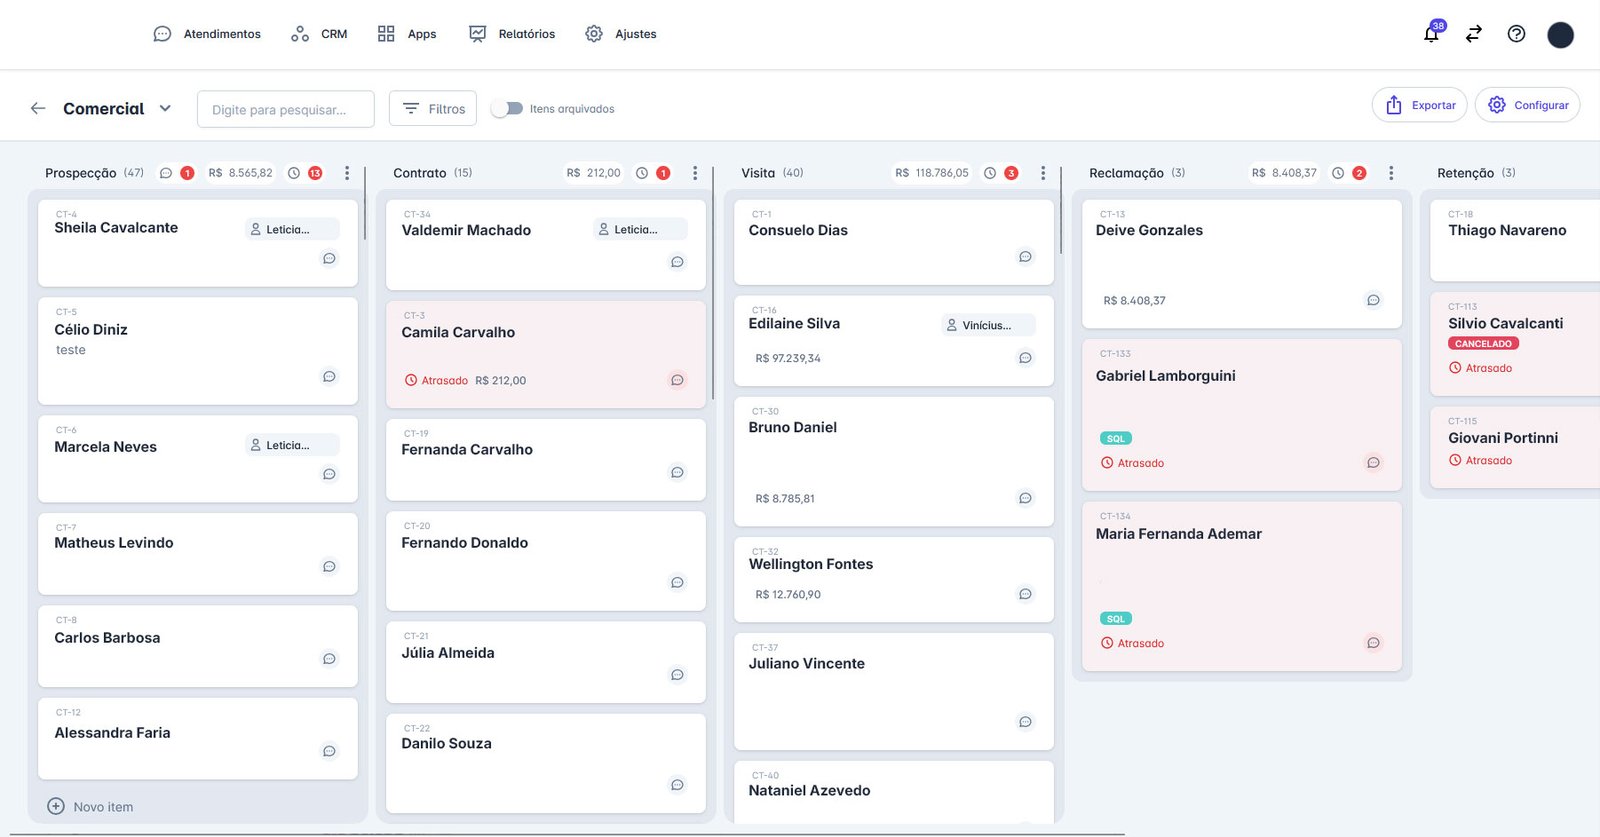Viewport: 1600px width, 837px height.
Task: Open the Giovani Portinni card
Action: coord(1515,447)
